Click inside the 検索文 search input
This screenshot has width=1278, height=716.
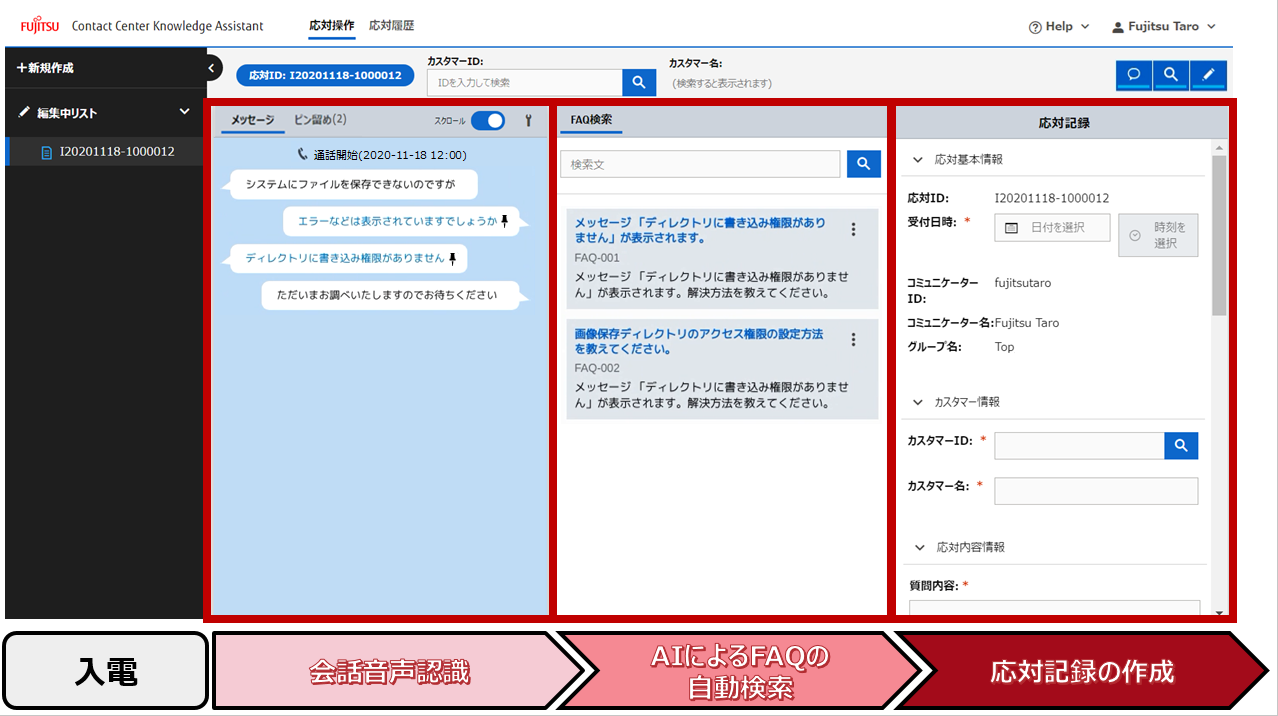tap(700, 164)
